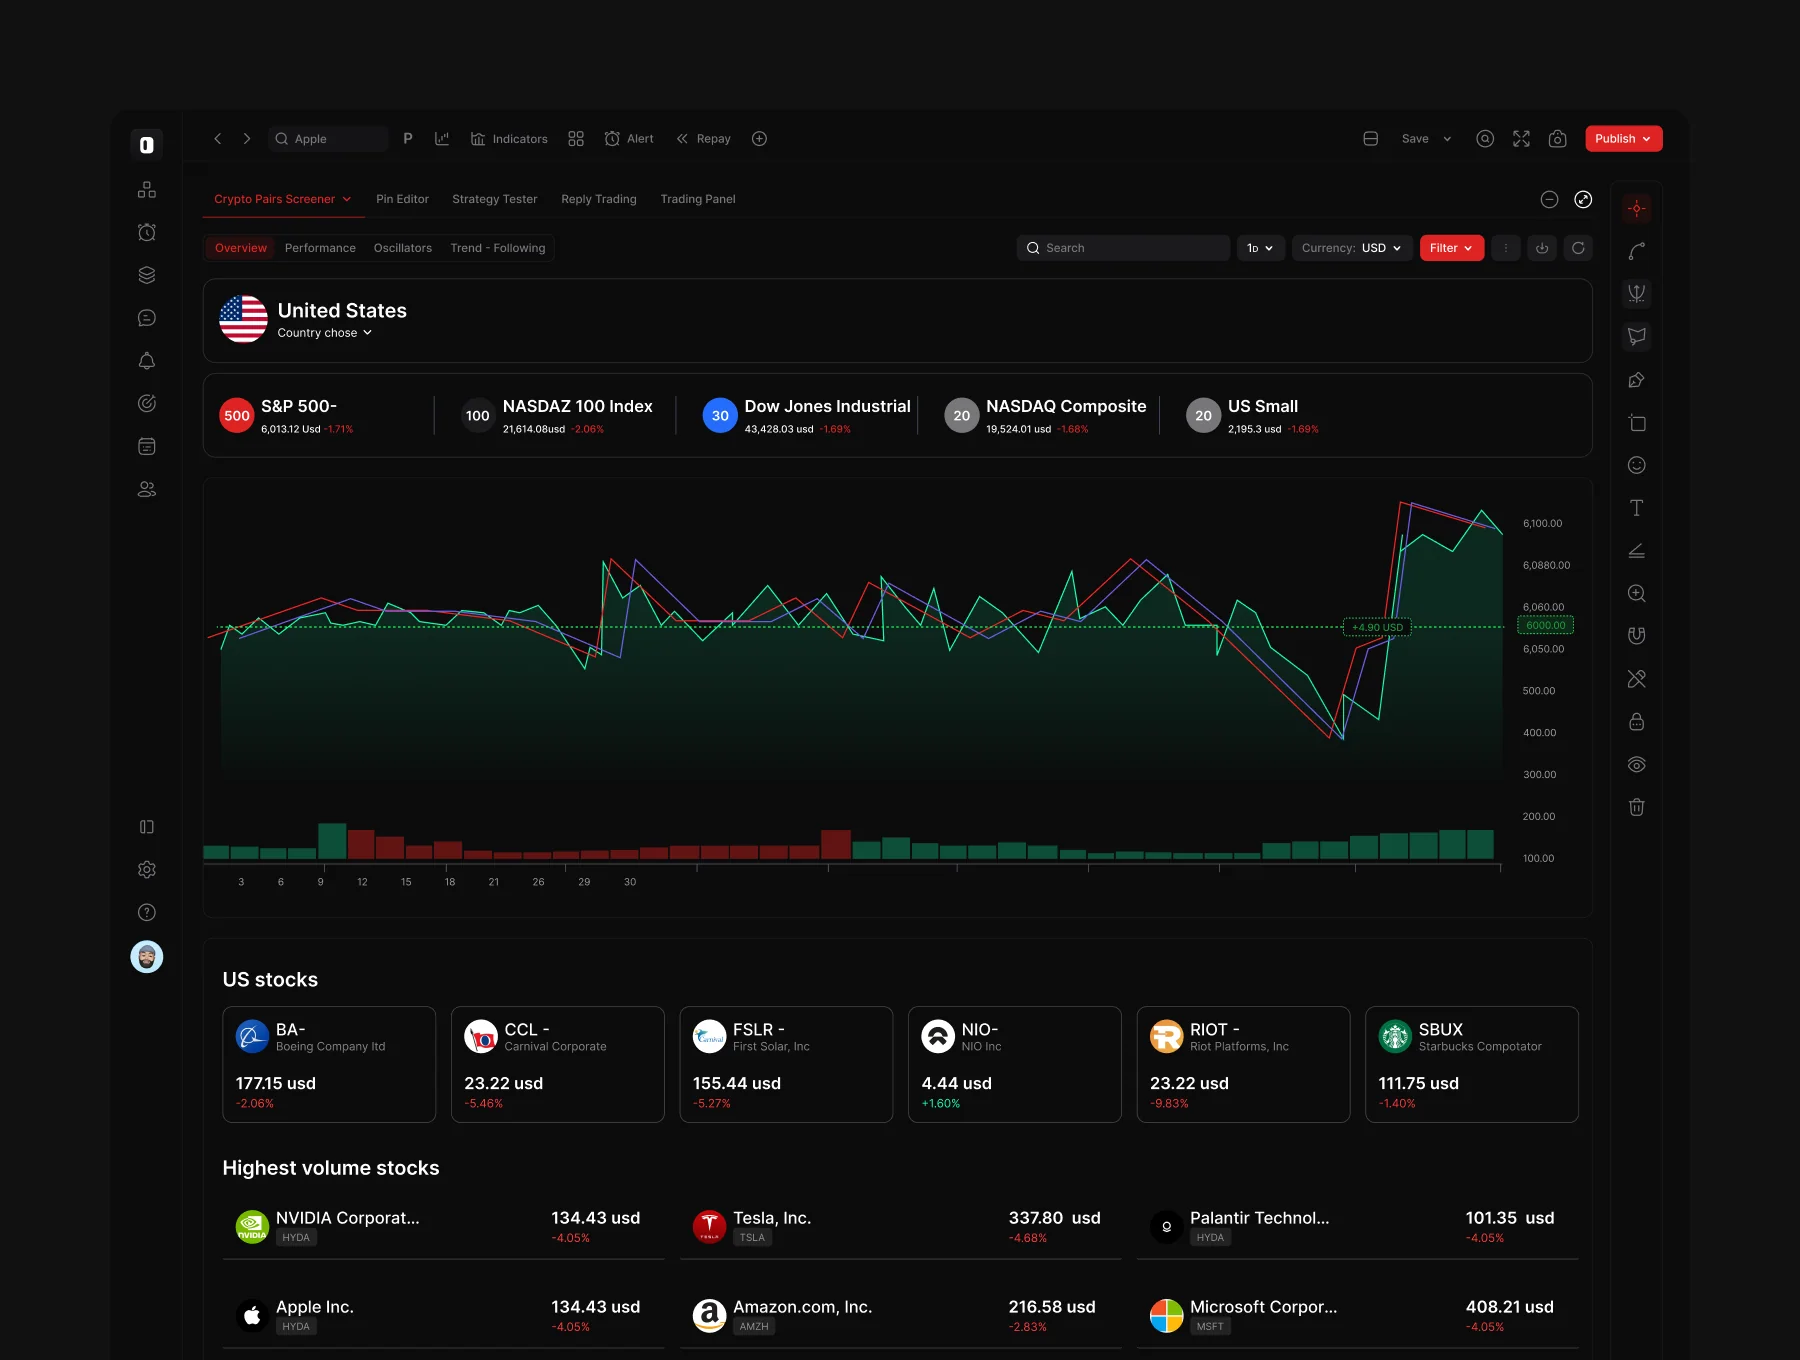This screenshot has height=1360, width=1800.
Task: Click the trash delete drawings icon
Action: [x=1637, y=807]
